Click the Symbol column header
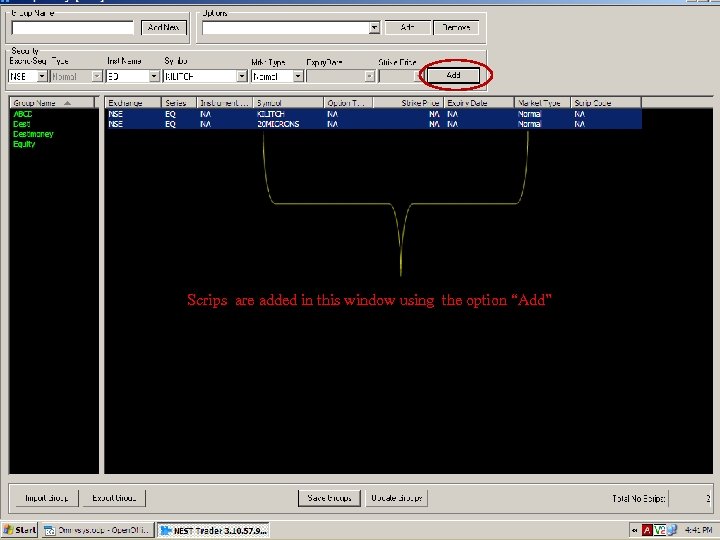This screenshot has width=720, height=540. (288, 103)
